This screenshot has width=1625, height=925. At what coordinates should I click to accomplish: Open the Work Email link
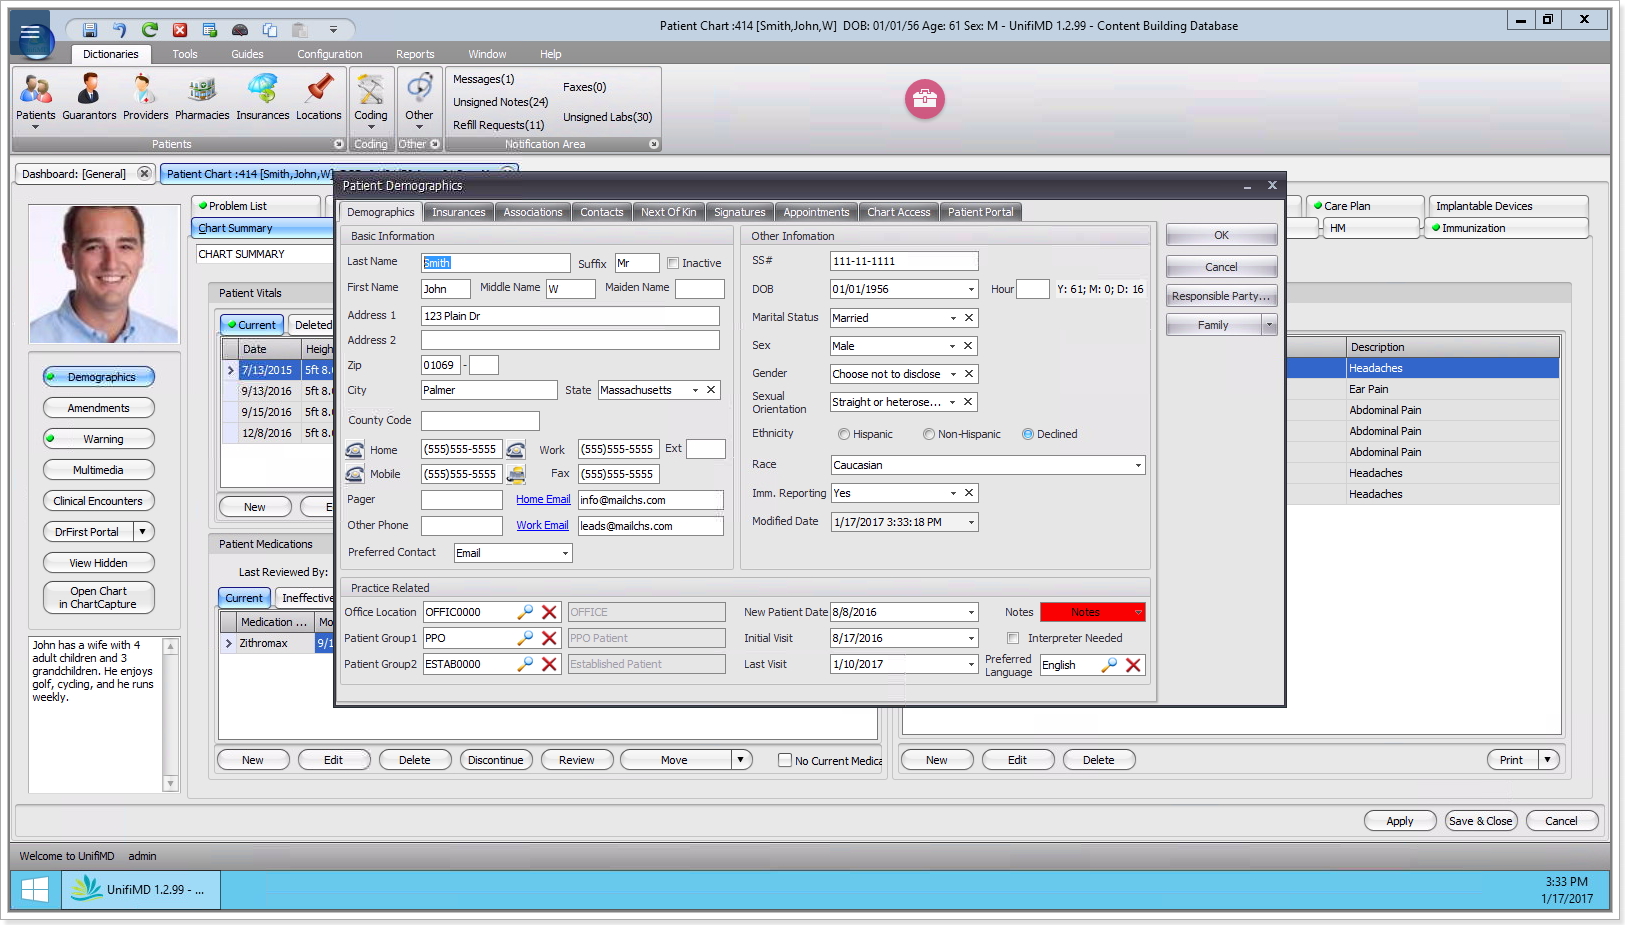pos(542,525)
